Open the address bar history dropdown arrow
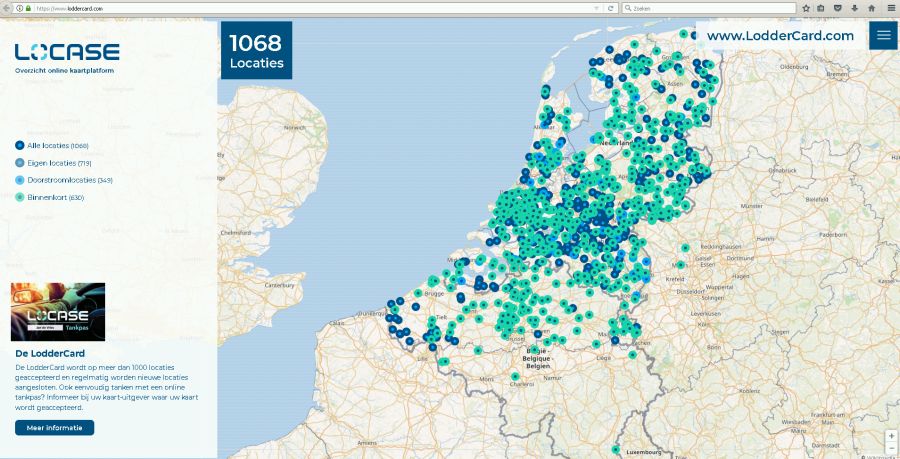900x459 pixels. tap(596, 9)
